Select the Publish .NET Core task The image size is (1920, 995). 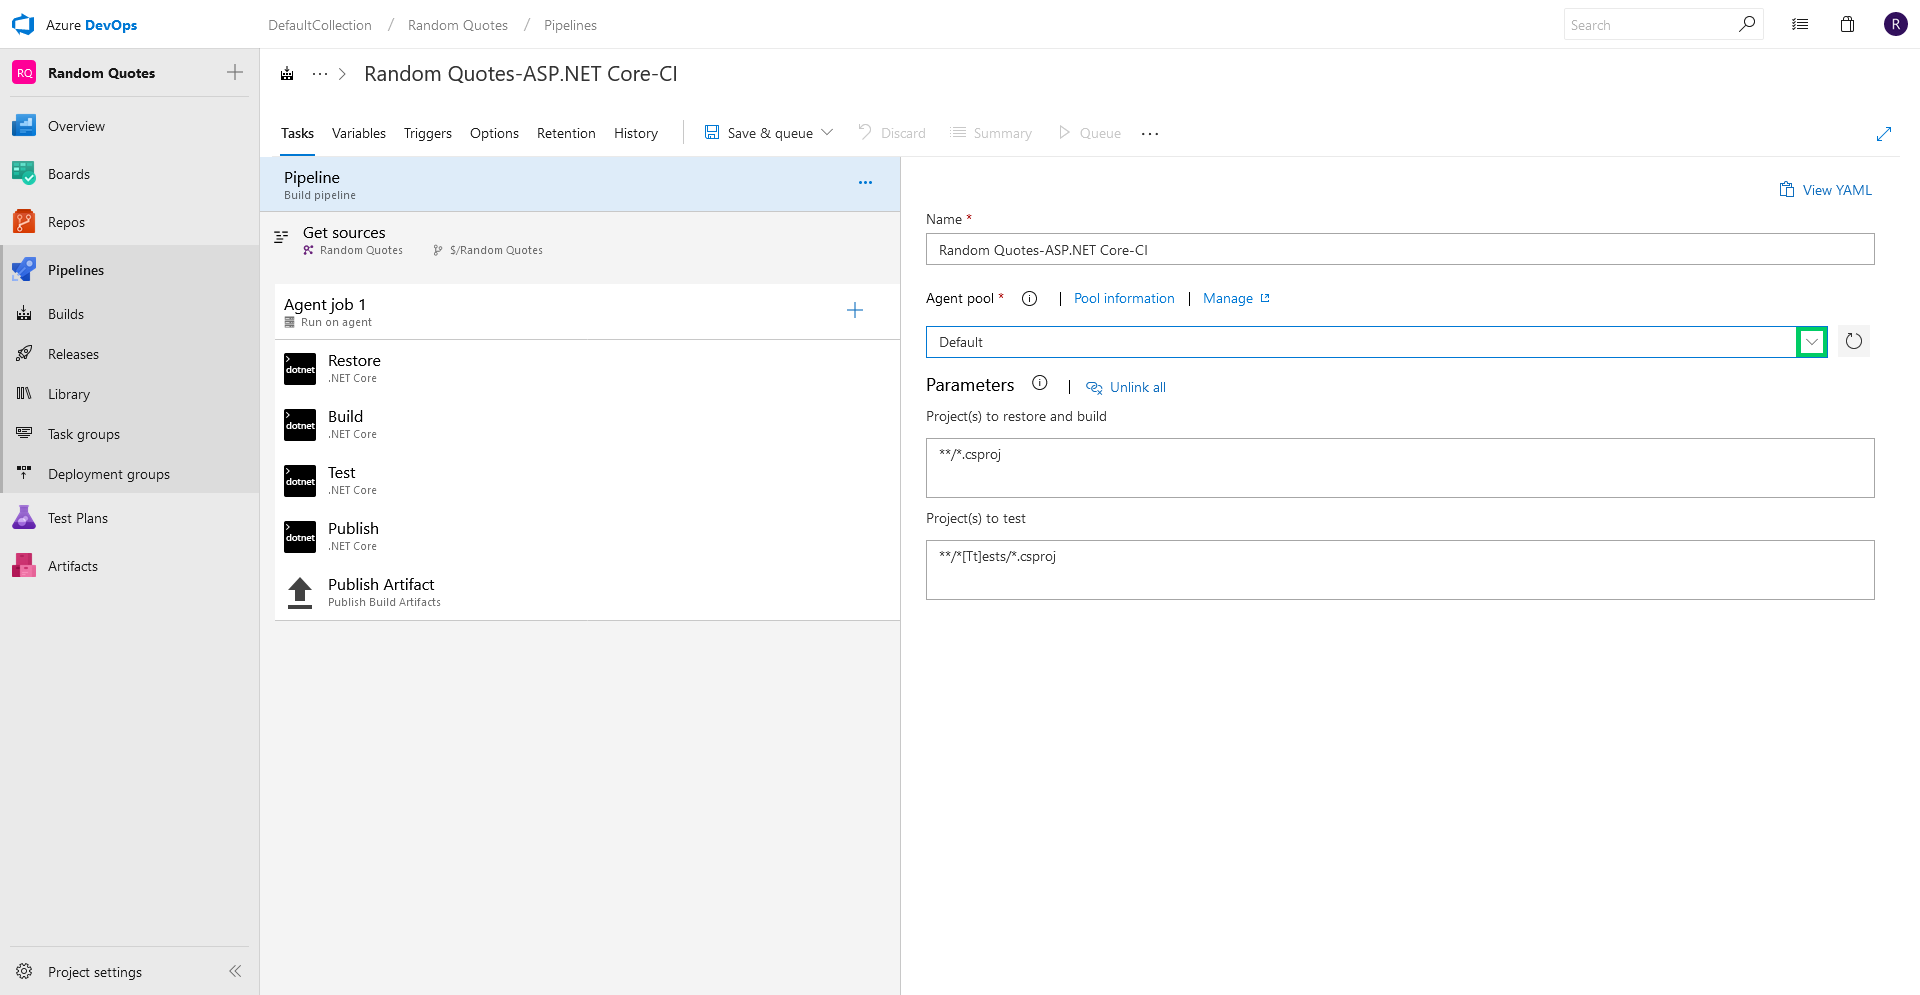click(587, 536)
